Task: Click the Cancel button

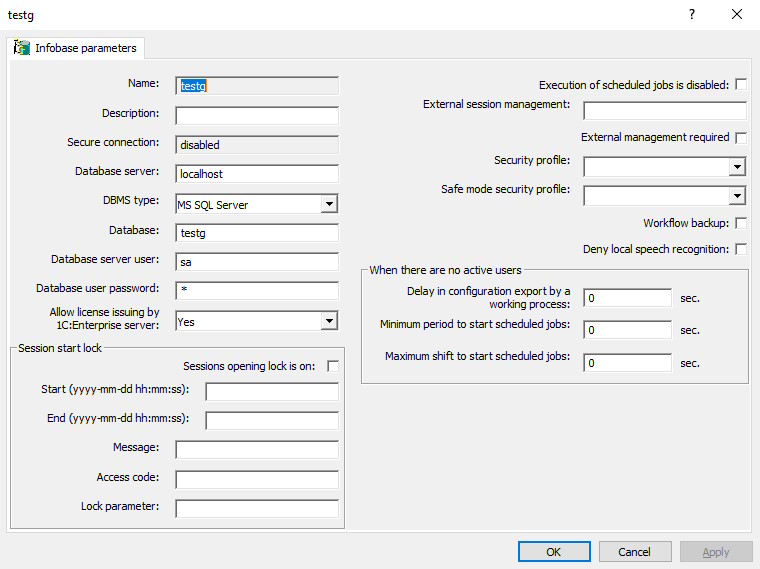Action: (x=634, y=552)
